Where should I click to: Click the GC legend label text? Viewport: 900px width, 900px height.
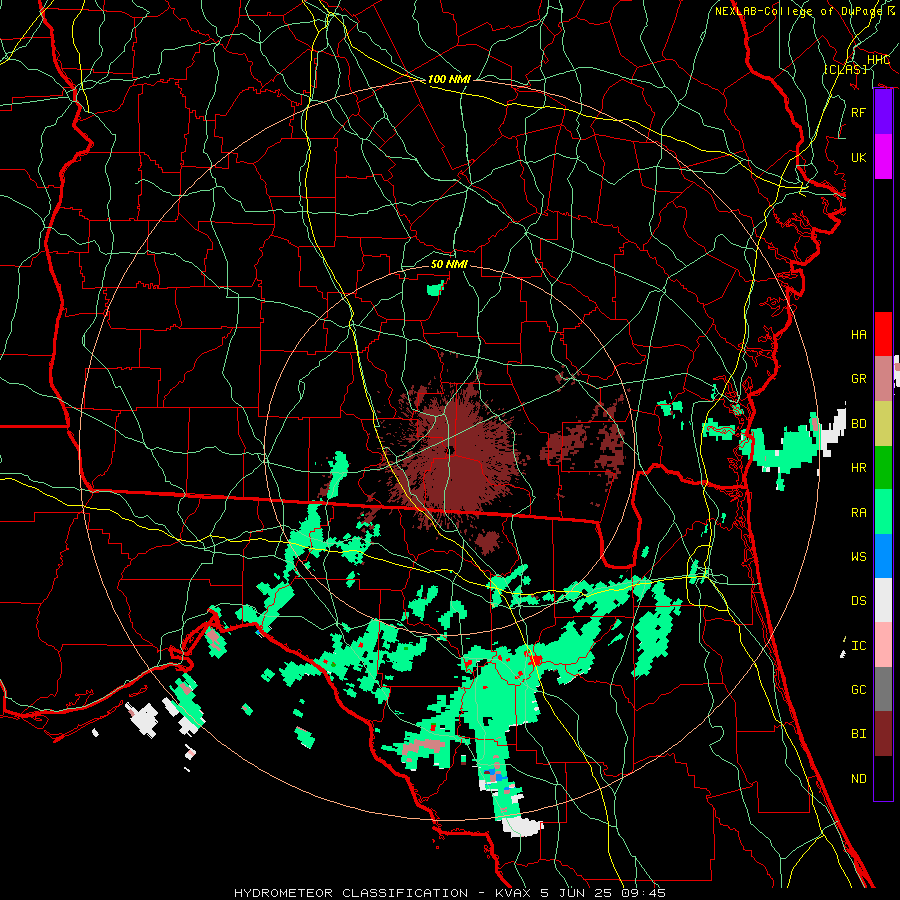coord(859,689)
